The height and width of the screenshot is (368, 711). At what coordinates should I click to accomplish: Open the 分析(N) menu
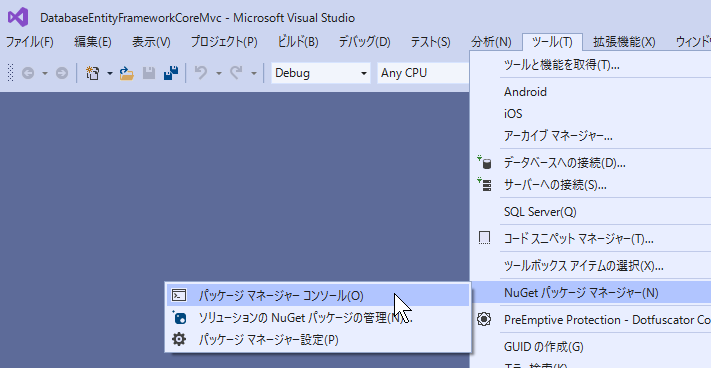point(491,42)
